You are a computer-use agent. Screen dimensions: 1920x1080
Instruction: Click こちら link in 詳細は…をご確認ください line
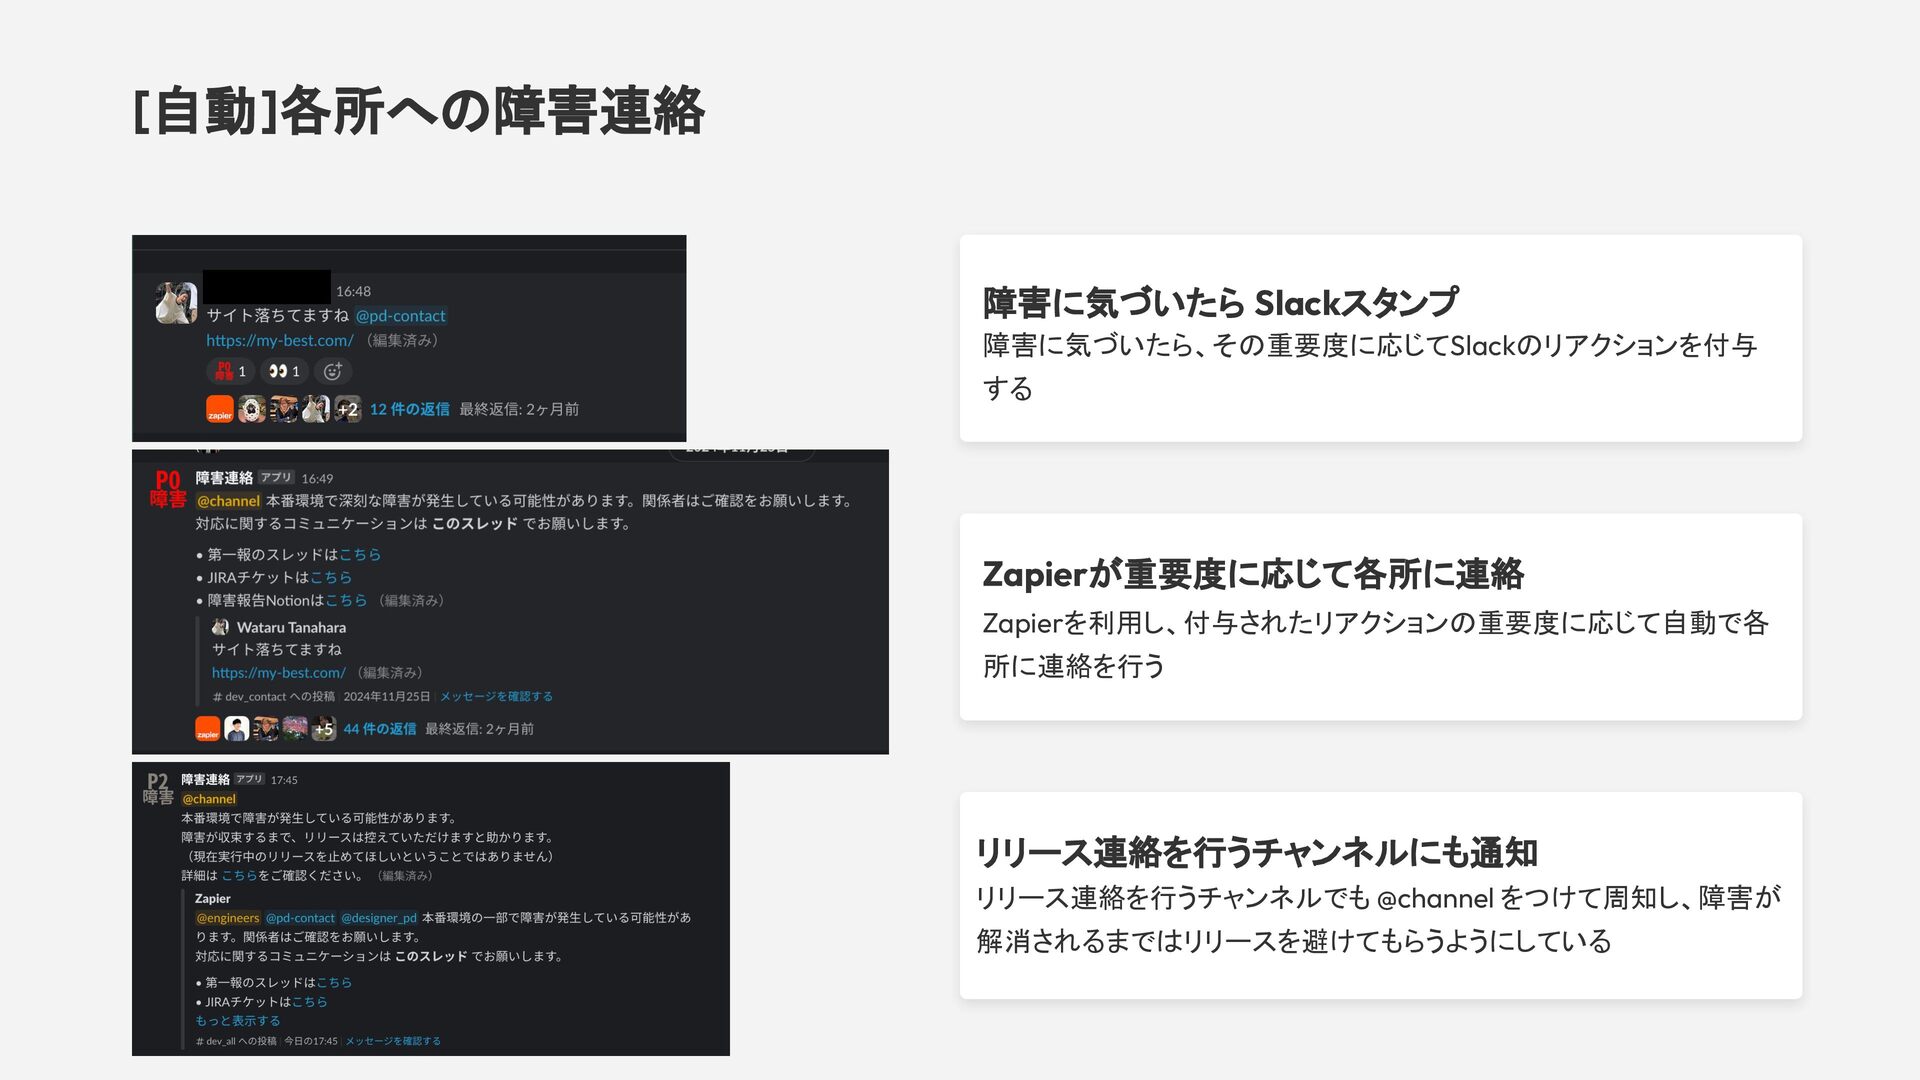point(239,875)
